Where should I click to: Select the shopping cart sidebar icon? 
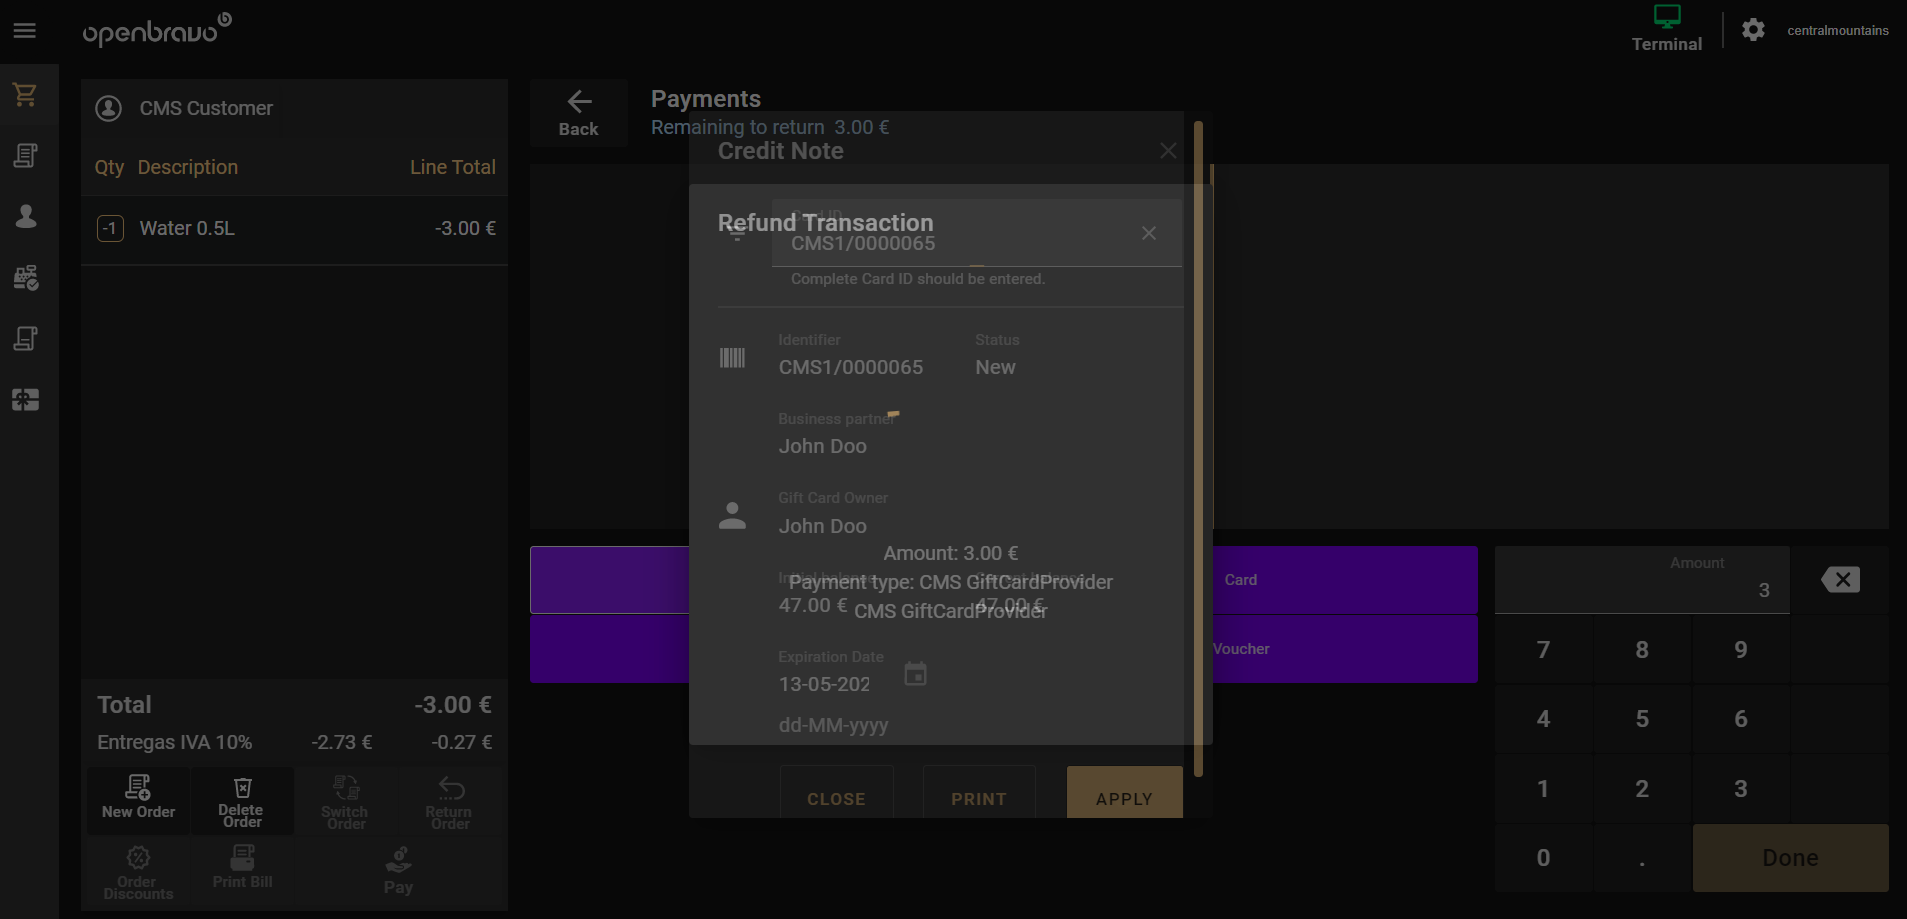[x=25, y=95]
